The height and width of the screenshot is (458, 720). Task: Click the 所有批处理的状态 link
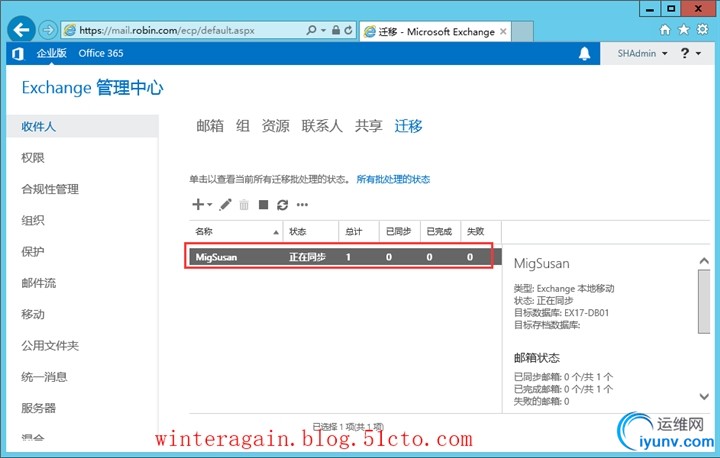coord(393,179)
